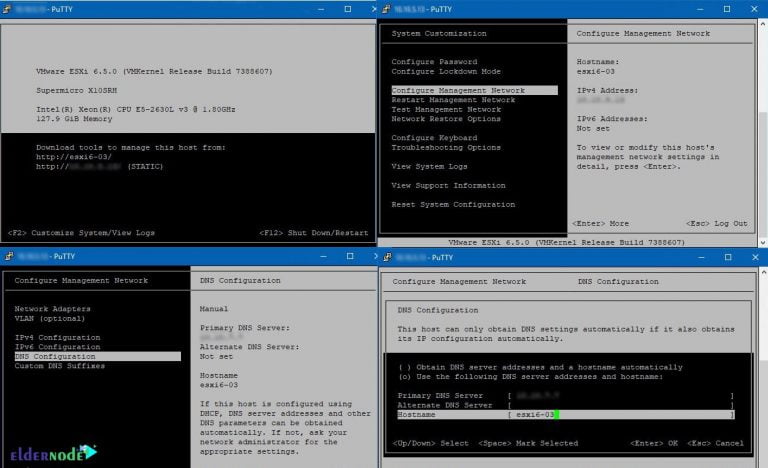Click 'System Customization' heading
The height and width of the screenshot is (468, 768).
point(439,33)
